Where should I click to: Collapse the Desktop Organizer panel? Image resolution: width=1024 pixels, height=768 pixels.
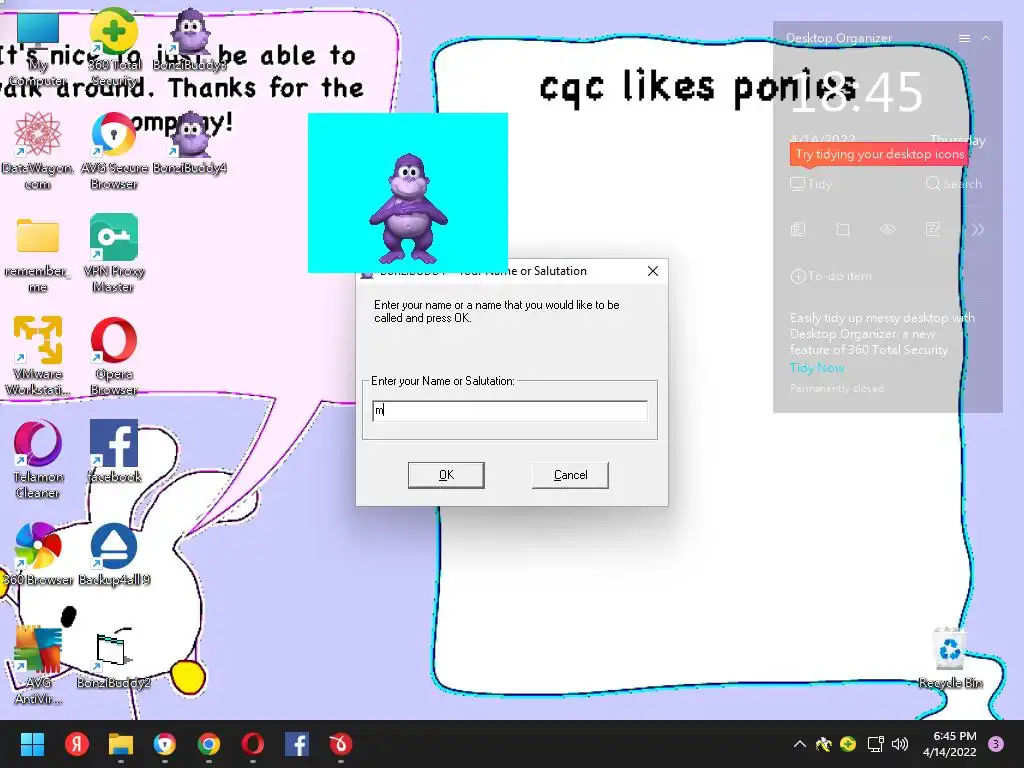click(x=986, y=39)
